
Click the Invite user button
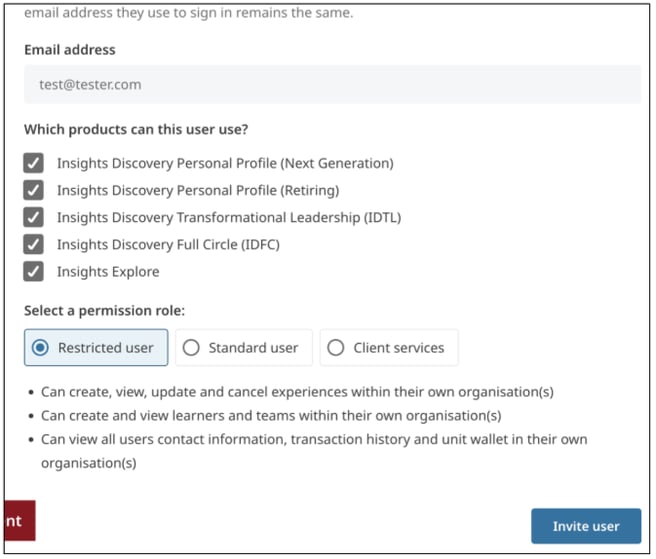(x=586, y=526)
